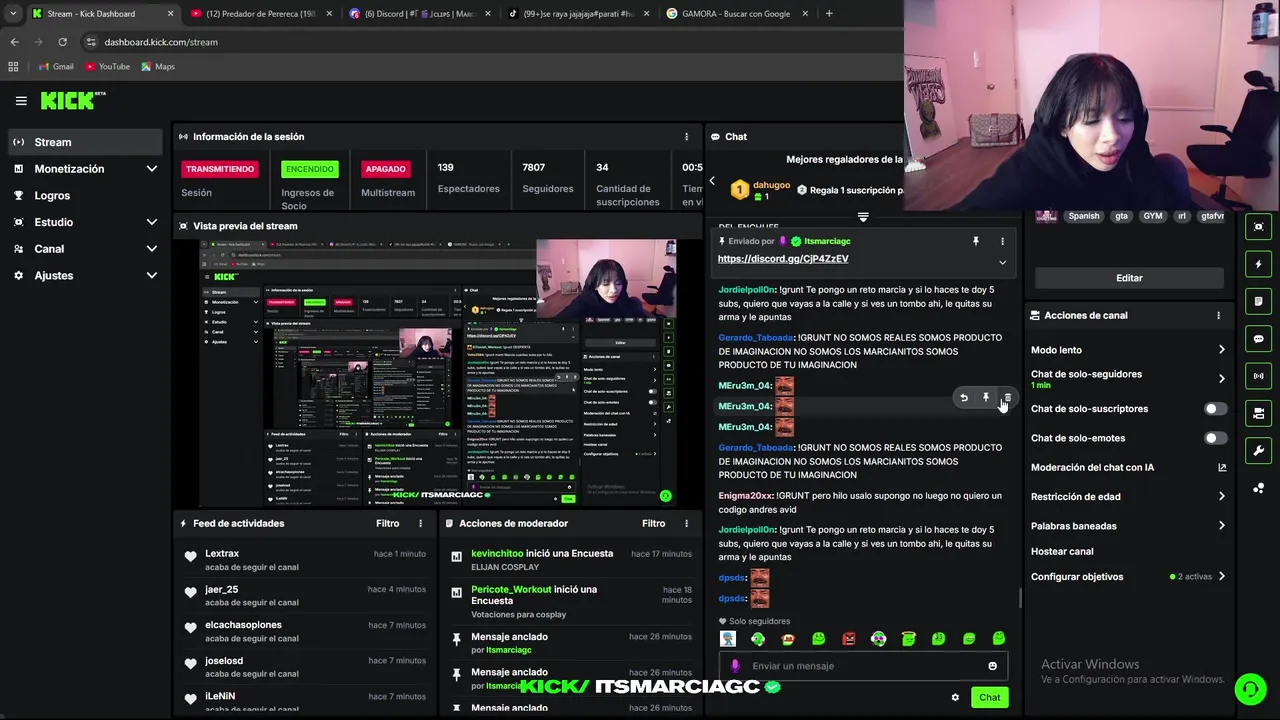This screenshot has width=1280, height=720.
Task: Click the chat scrollbar handle
Action: (x=1020, y=598)
